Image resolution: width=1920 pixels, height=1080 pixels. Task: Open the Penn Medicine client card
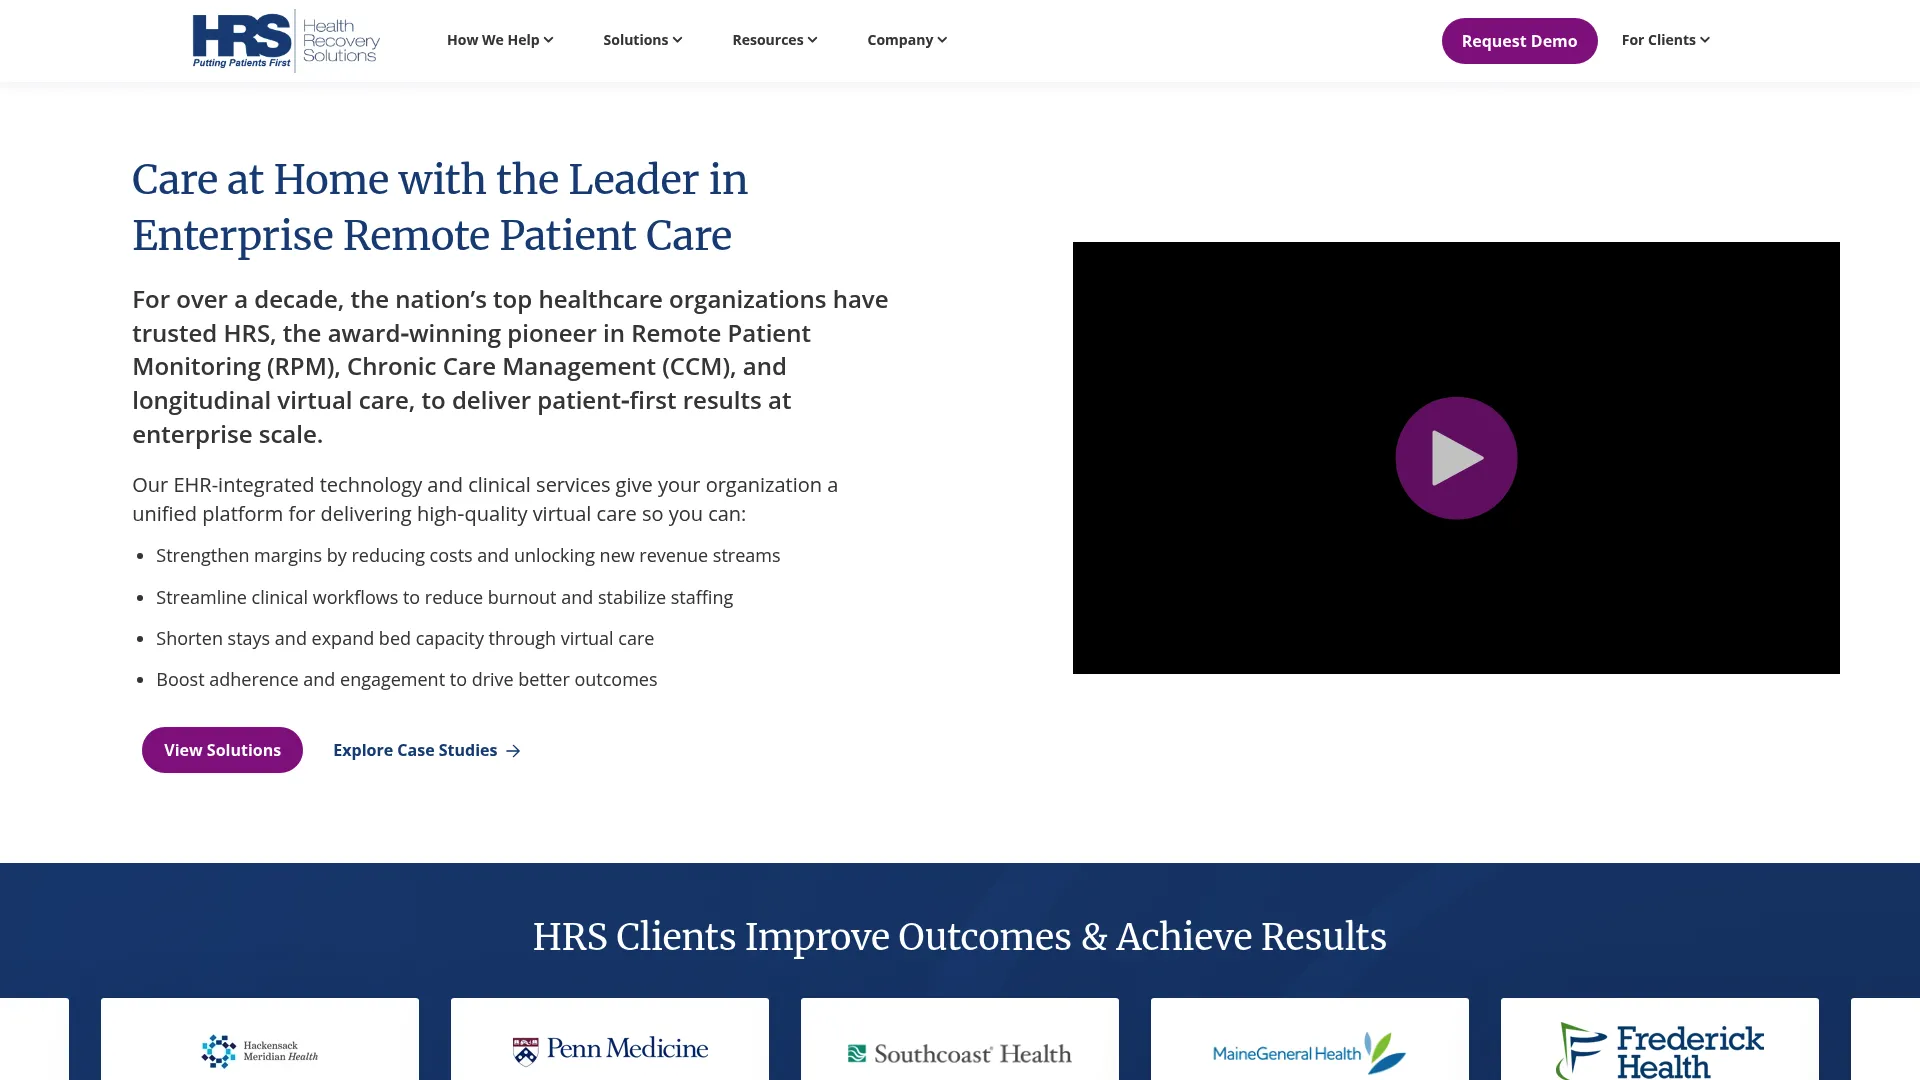[x=610, y=1039]
